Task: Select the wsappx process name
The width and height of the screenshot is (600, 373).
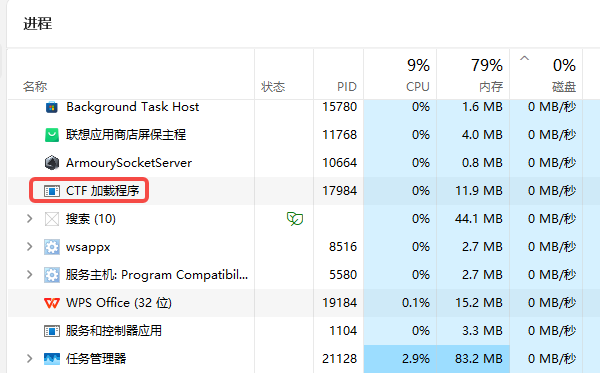Action: 88,247
